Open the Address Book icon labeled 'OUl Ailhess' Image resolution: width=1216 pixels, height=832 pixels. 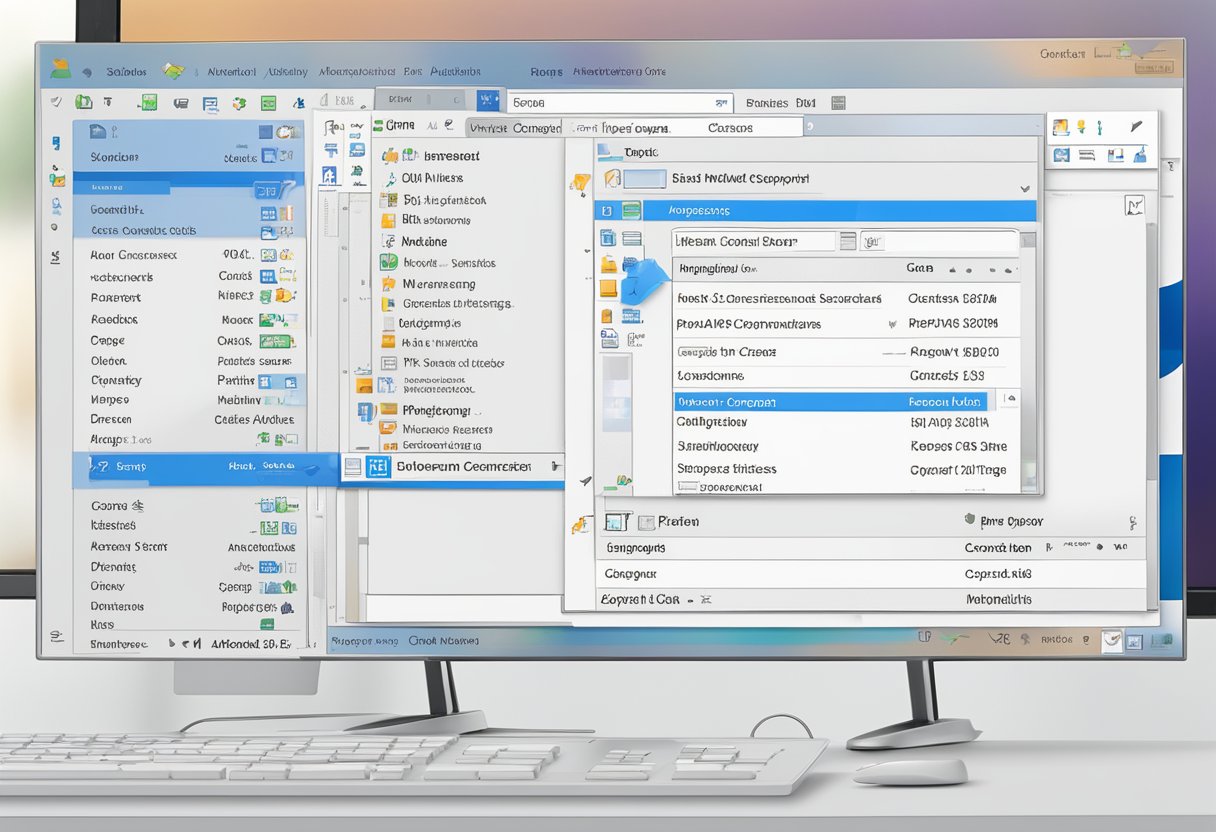click(x=392, y=178)
